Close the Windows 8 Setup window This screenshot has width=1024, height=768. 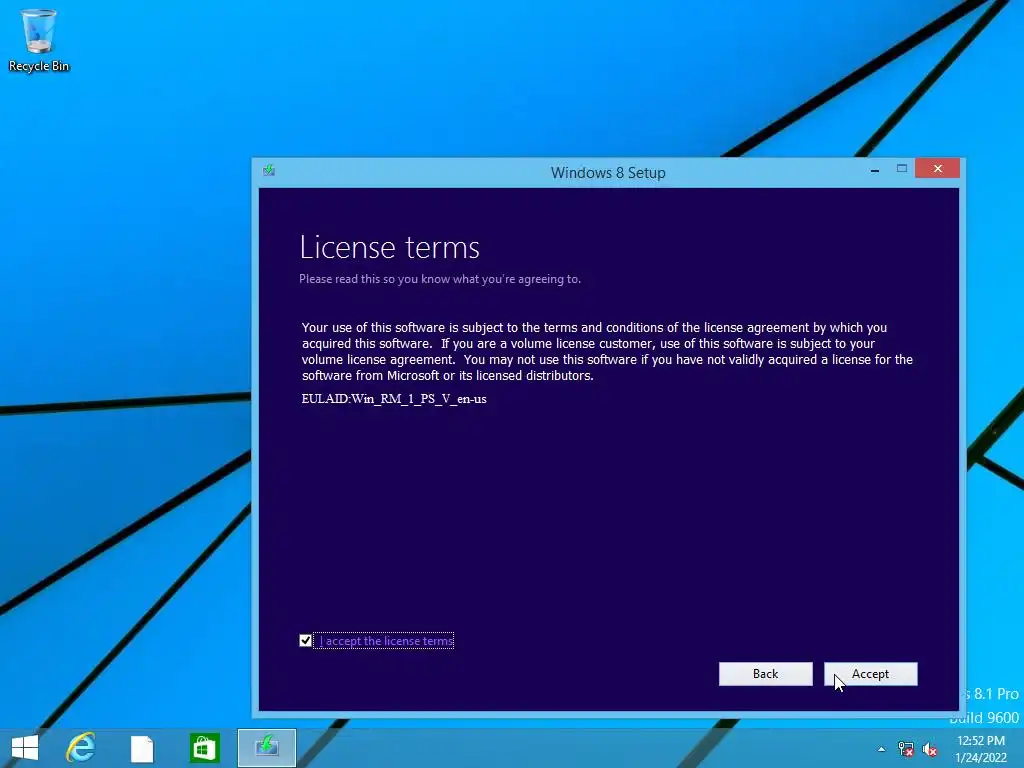pos(937,168)
